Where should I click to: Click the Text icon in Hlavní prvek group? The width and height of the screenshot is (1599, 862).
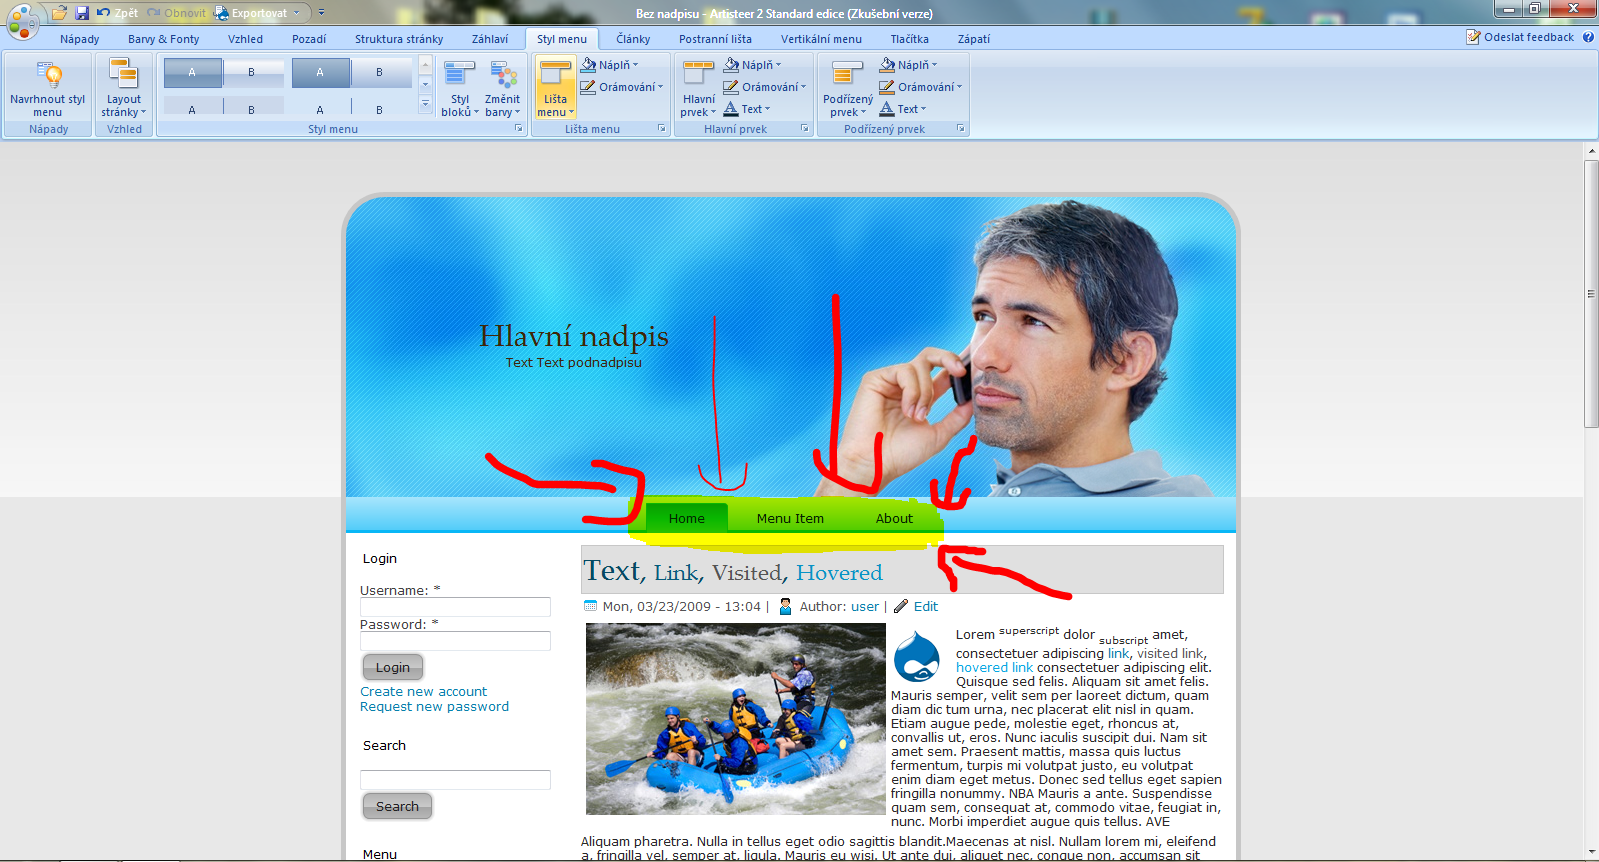pyautogui.click(x=731, y=109)
